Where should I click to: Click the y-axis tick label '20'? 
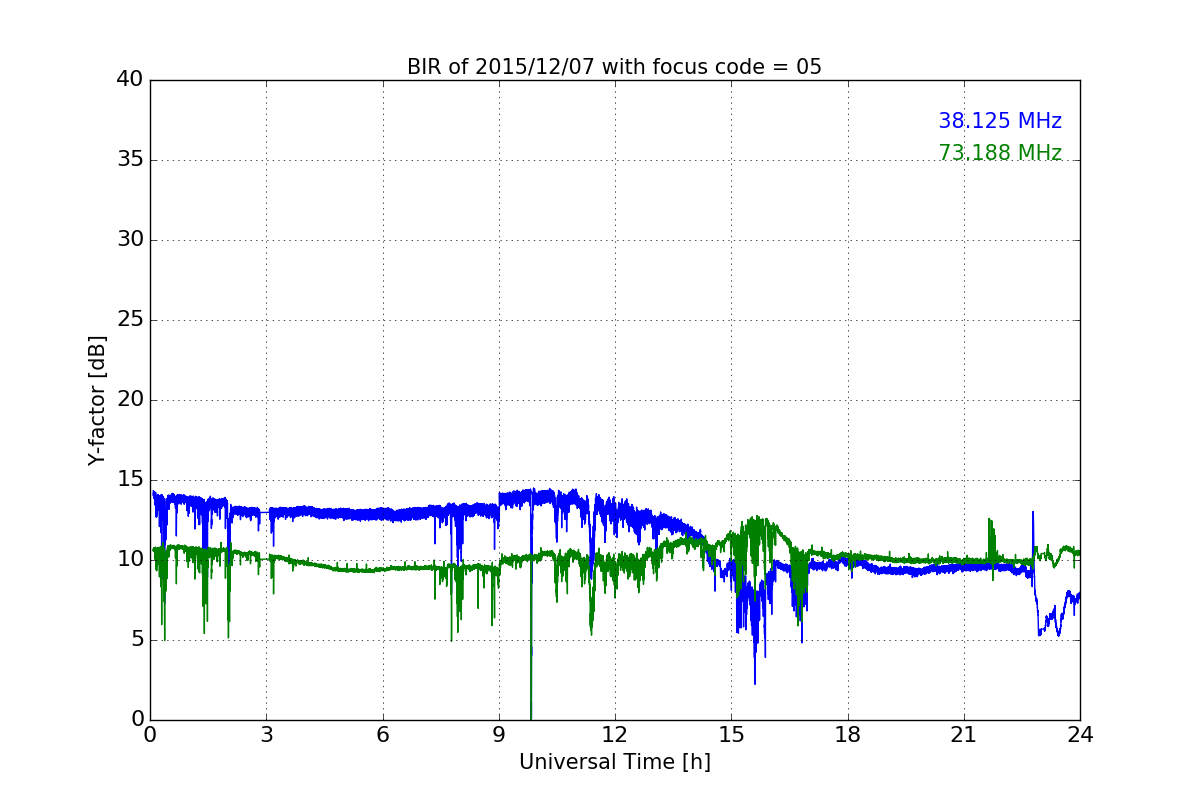coord(130,400)
